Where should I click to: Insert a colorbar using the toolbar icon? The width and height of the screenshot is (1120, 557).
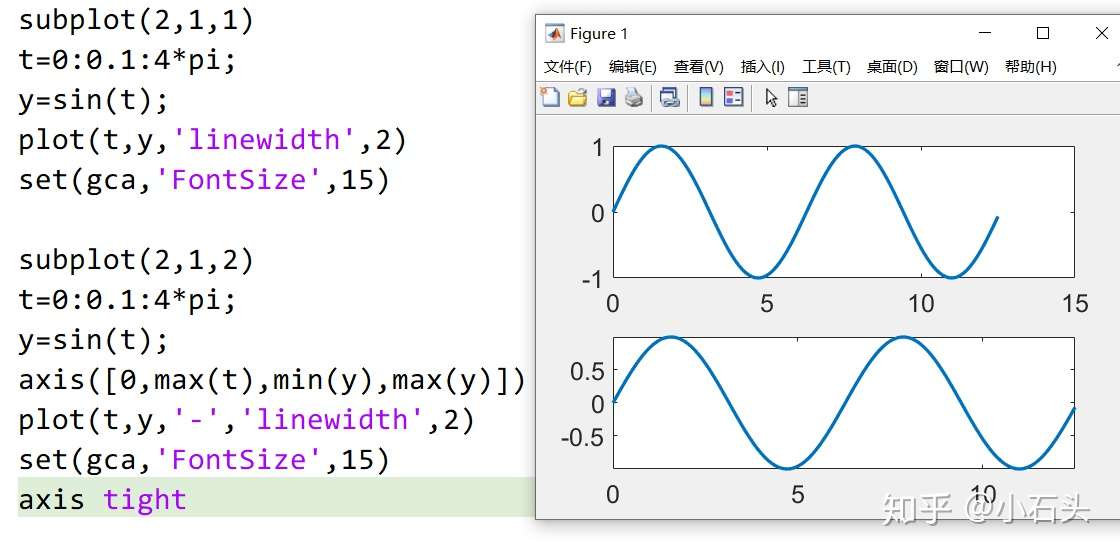(706, 97)
